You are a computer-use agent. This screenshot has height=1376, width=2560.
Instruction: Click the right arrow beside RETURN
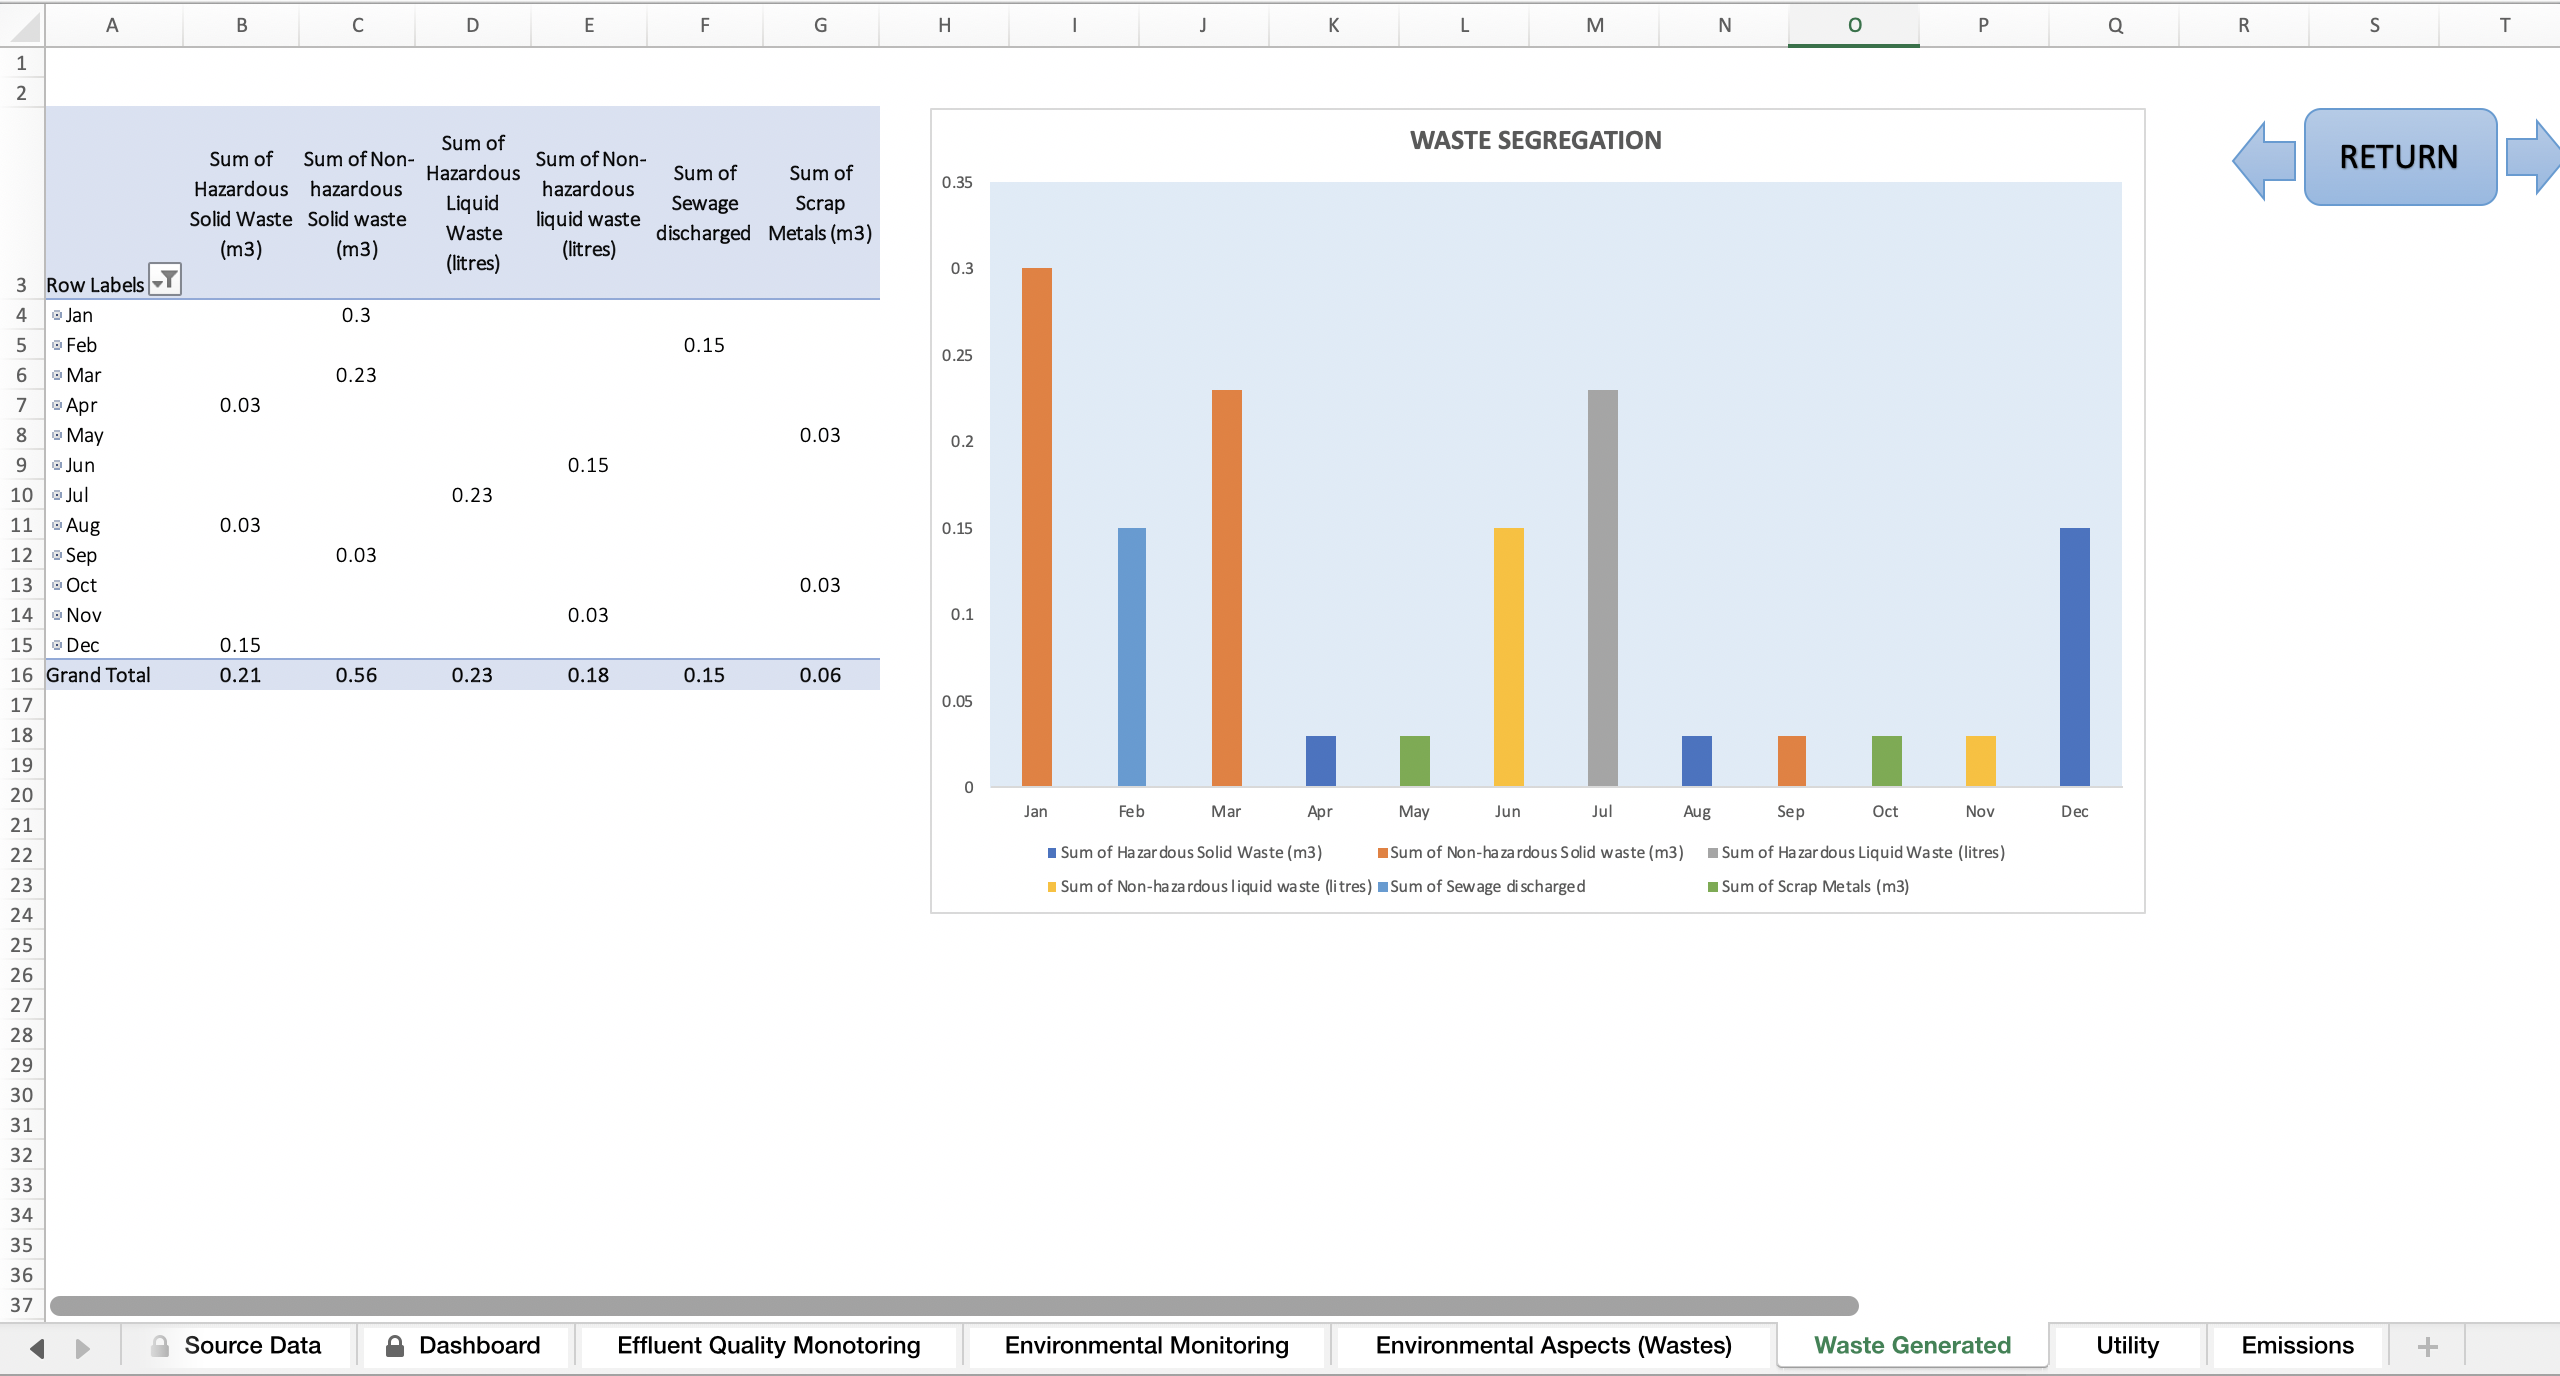2533,158
